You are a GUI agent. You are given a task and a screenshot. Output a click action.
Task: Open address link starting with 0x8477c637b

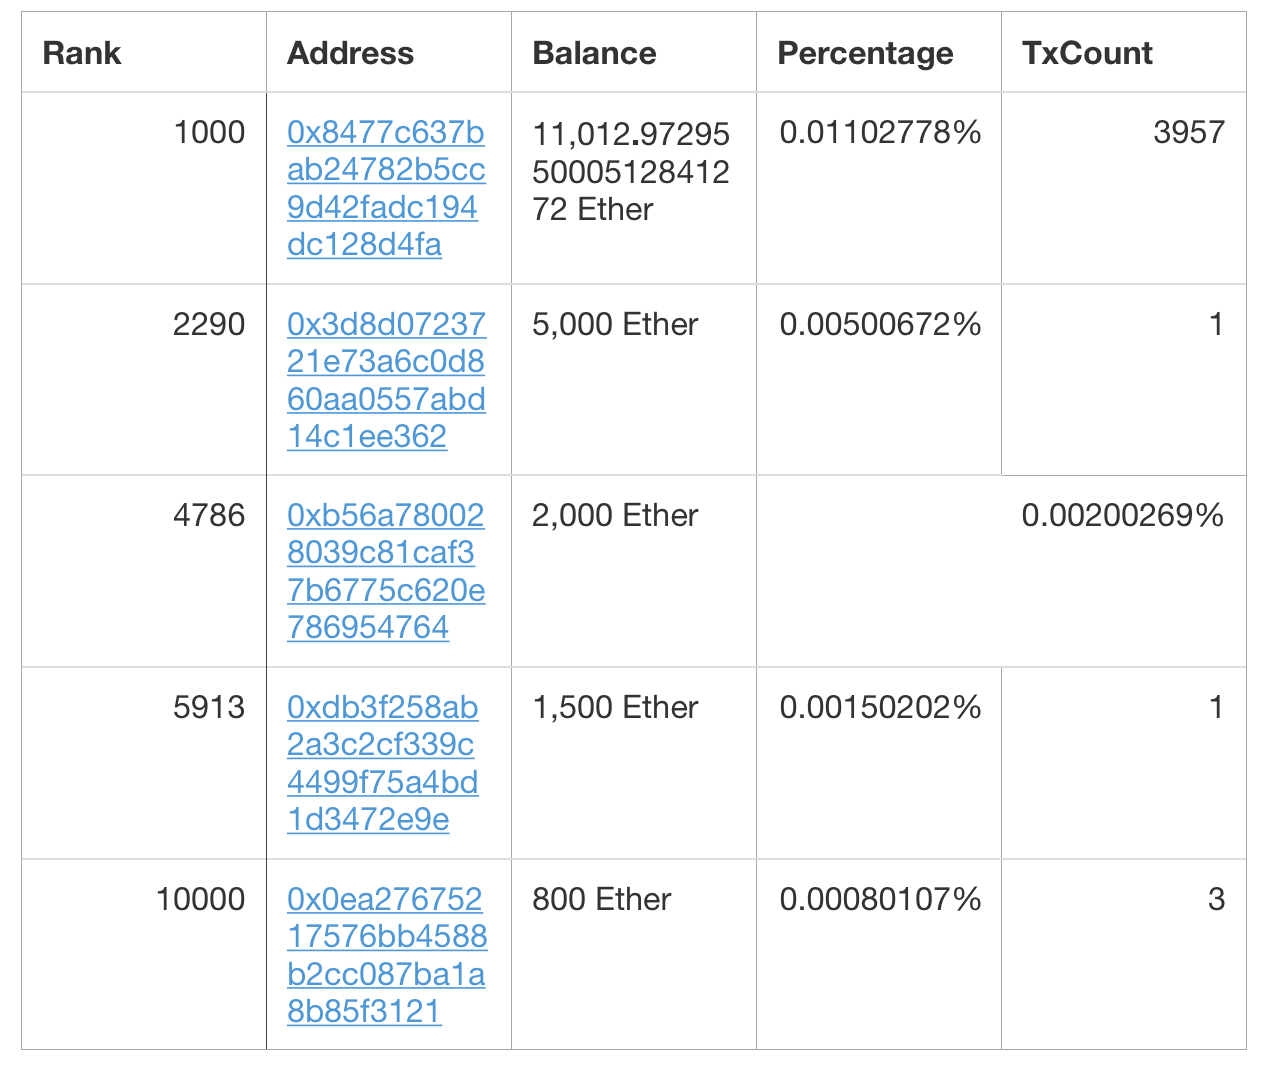pyautogui.click(x=386, y=188)
